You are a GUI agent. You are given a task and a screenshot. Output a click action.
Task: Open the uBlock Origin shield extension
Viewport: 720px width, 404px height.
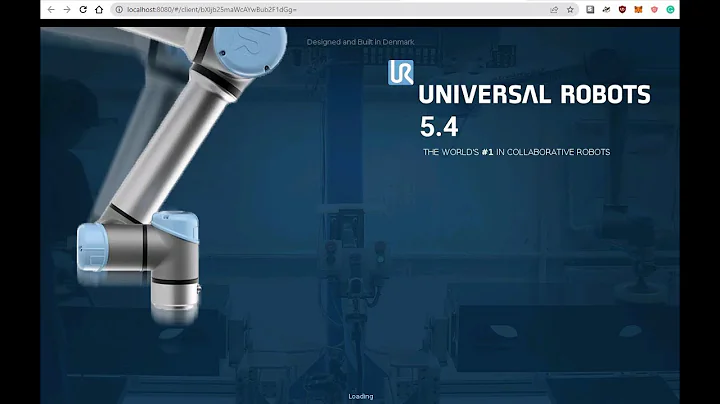click(x=622, y=10)
